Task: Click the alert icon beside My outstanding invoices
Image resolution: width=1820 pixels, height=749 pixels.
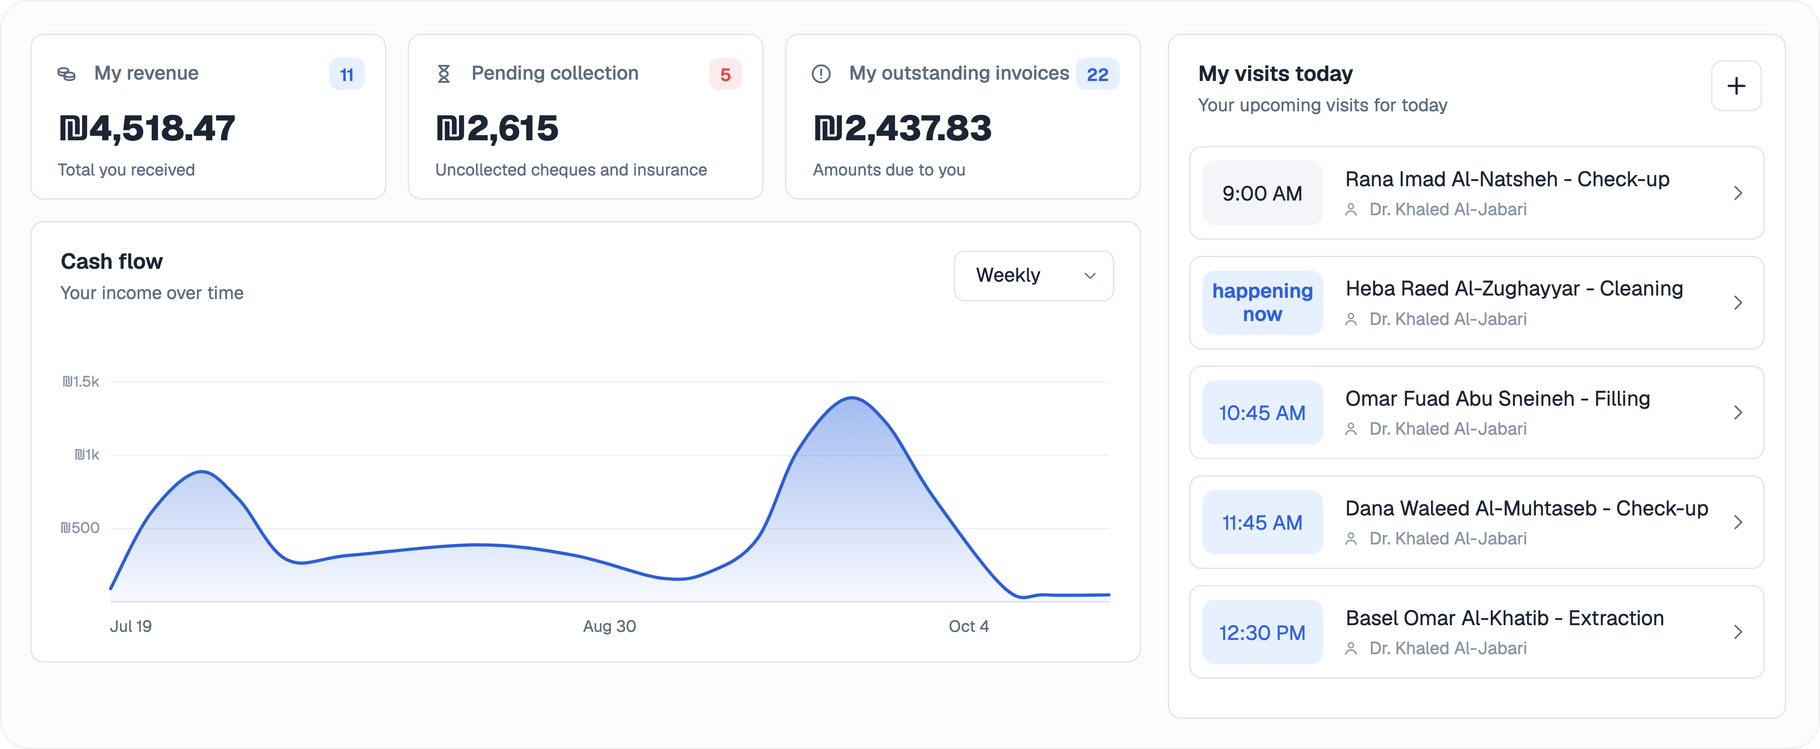Action: 821,74
